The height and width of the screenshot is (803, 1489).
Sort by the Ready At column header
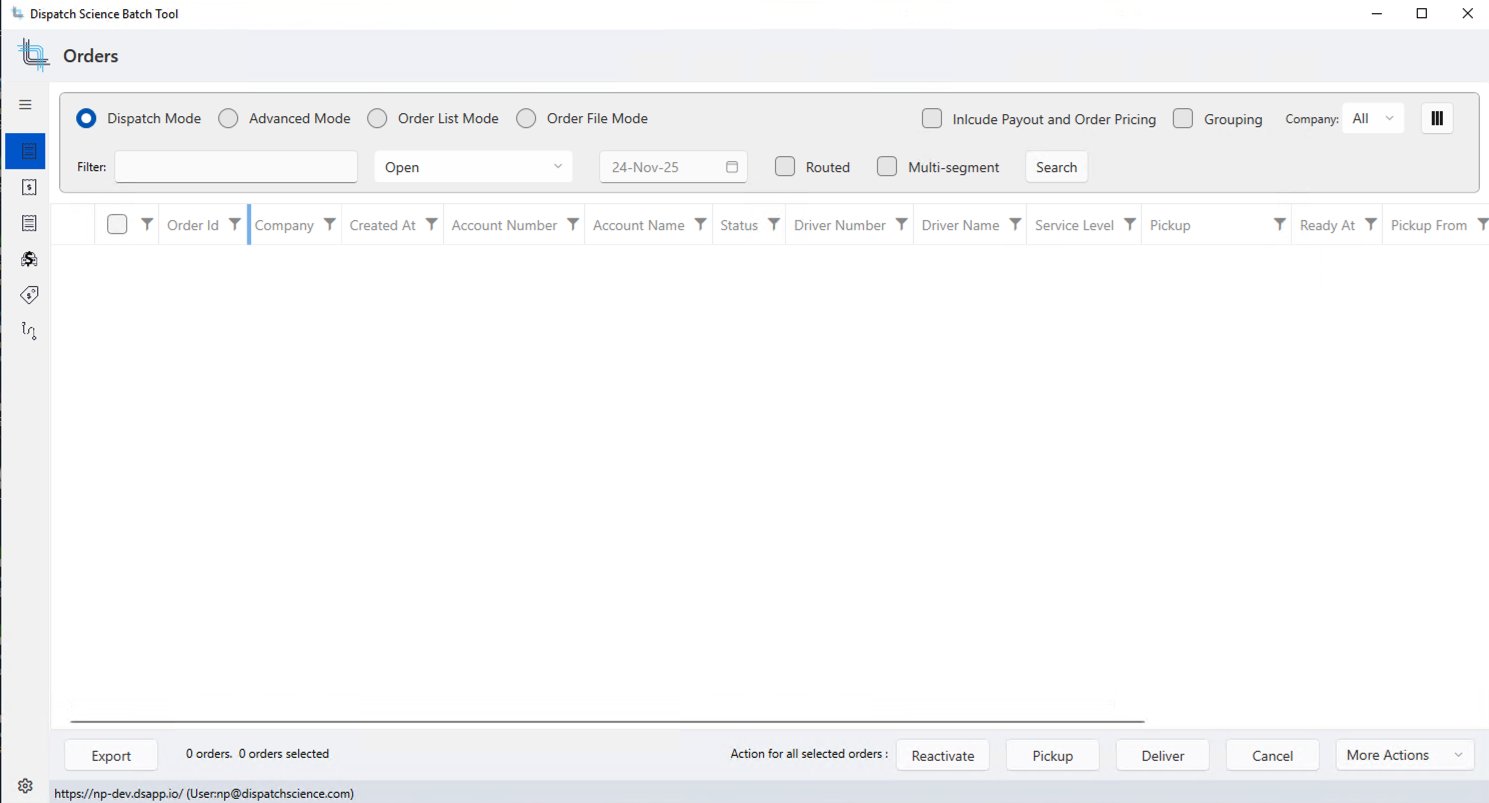[1328, 225]
